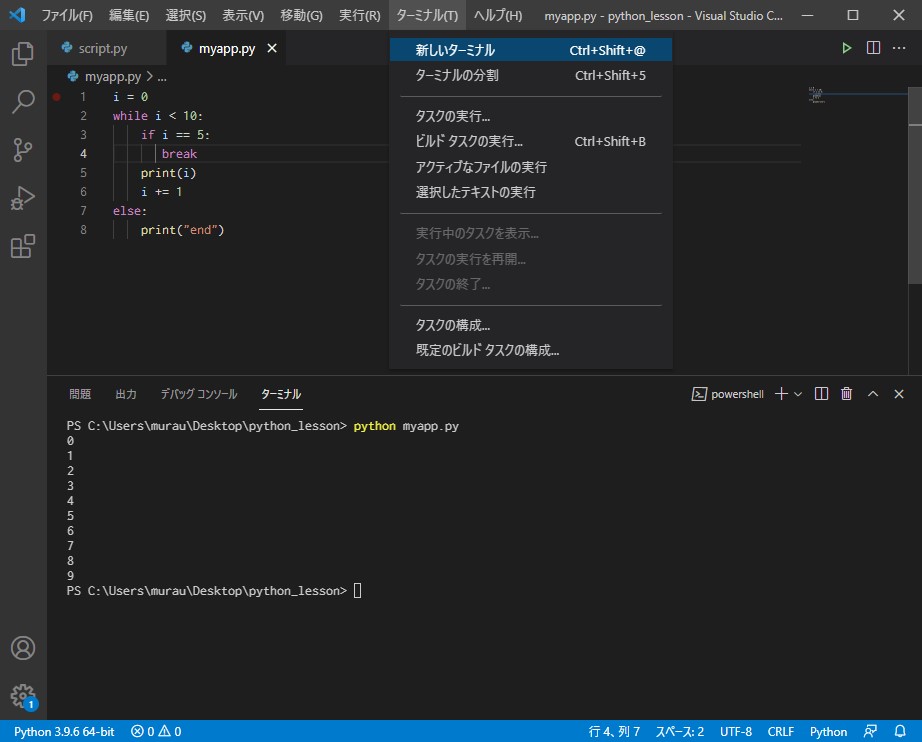
Task: Switch to the 問題 panel tab
Action: 80,394
